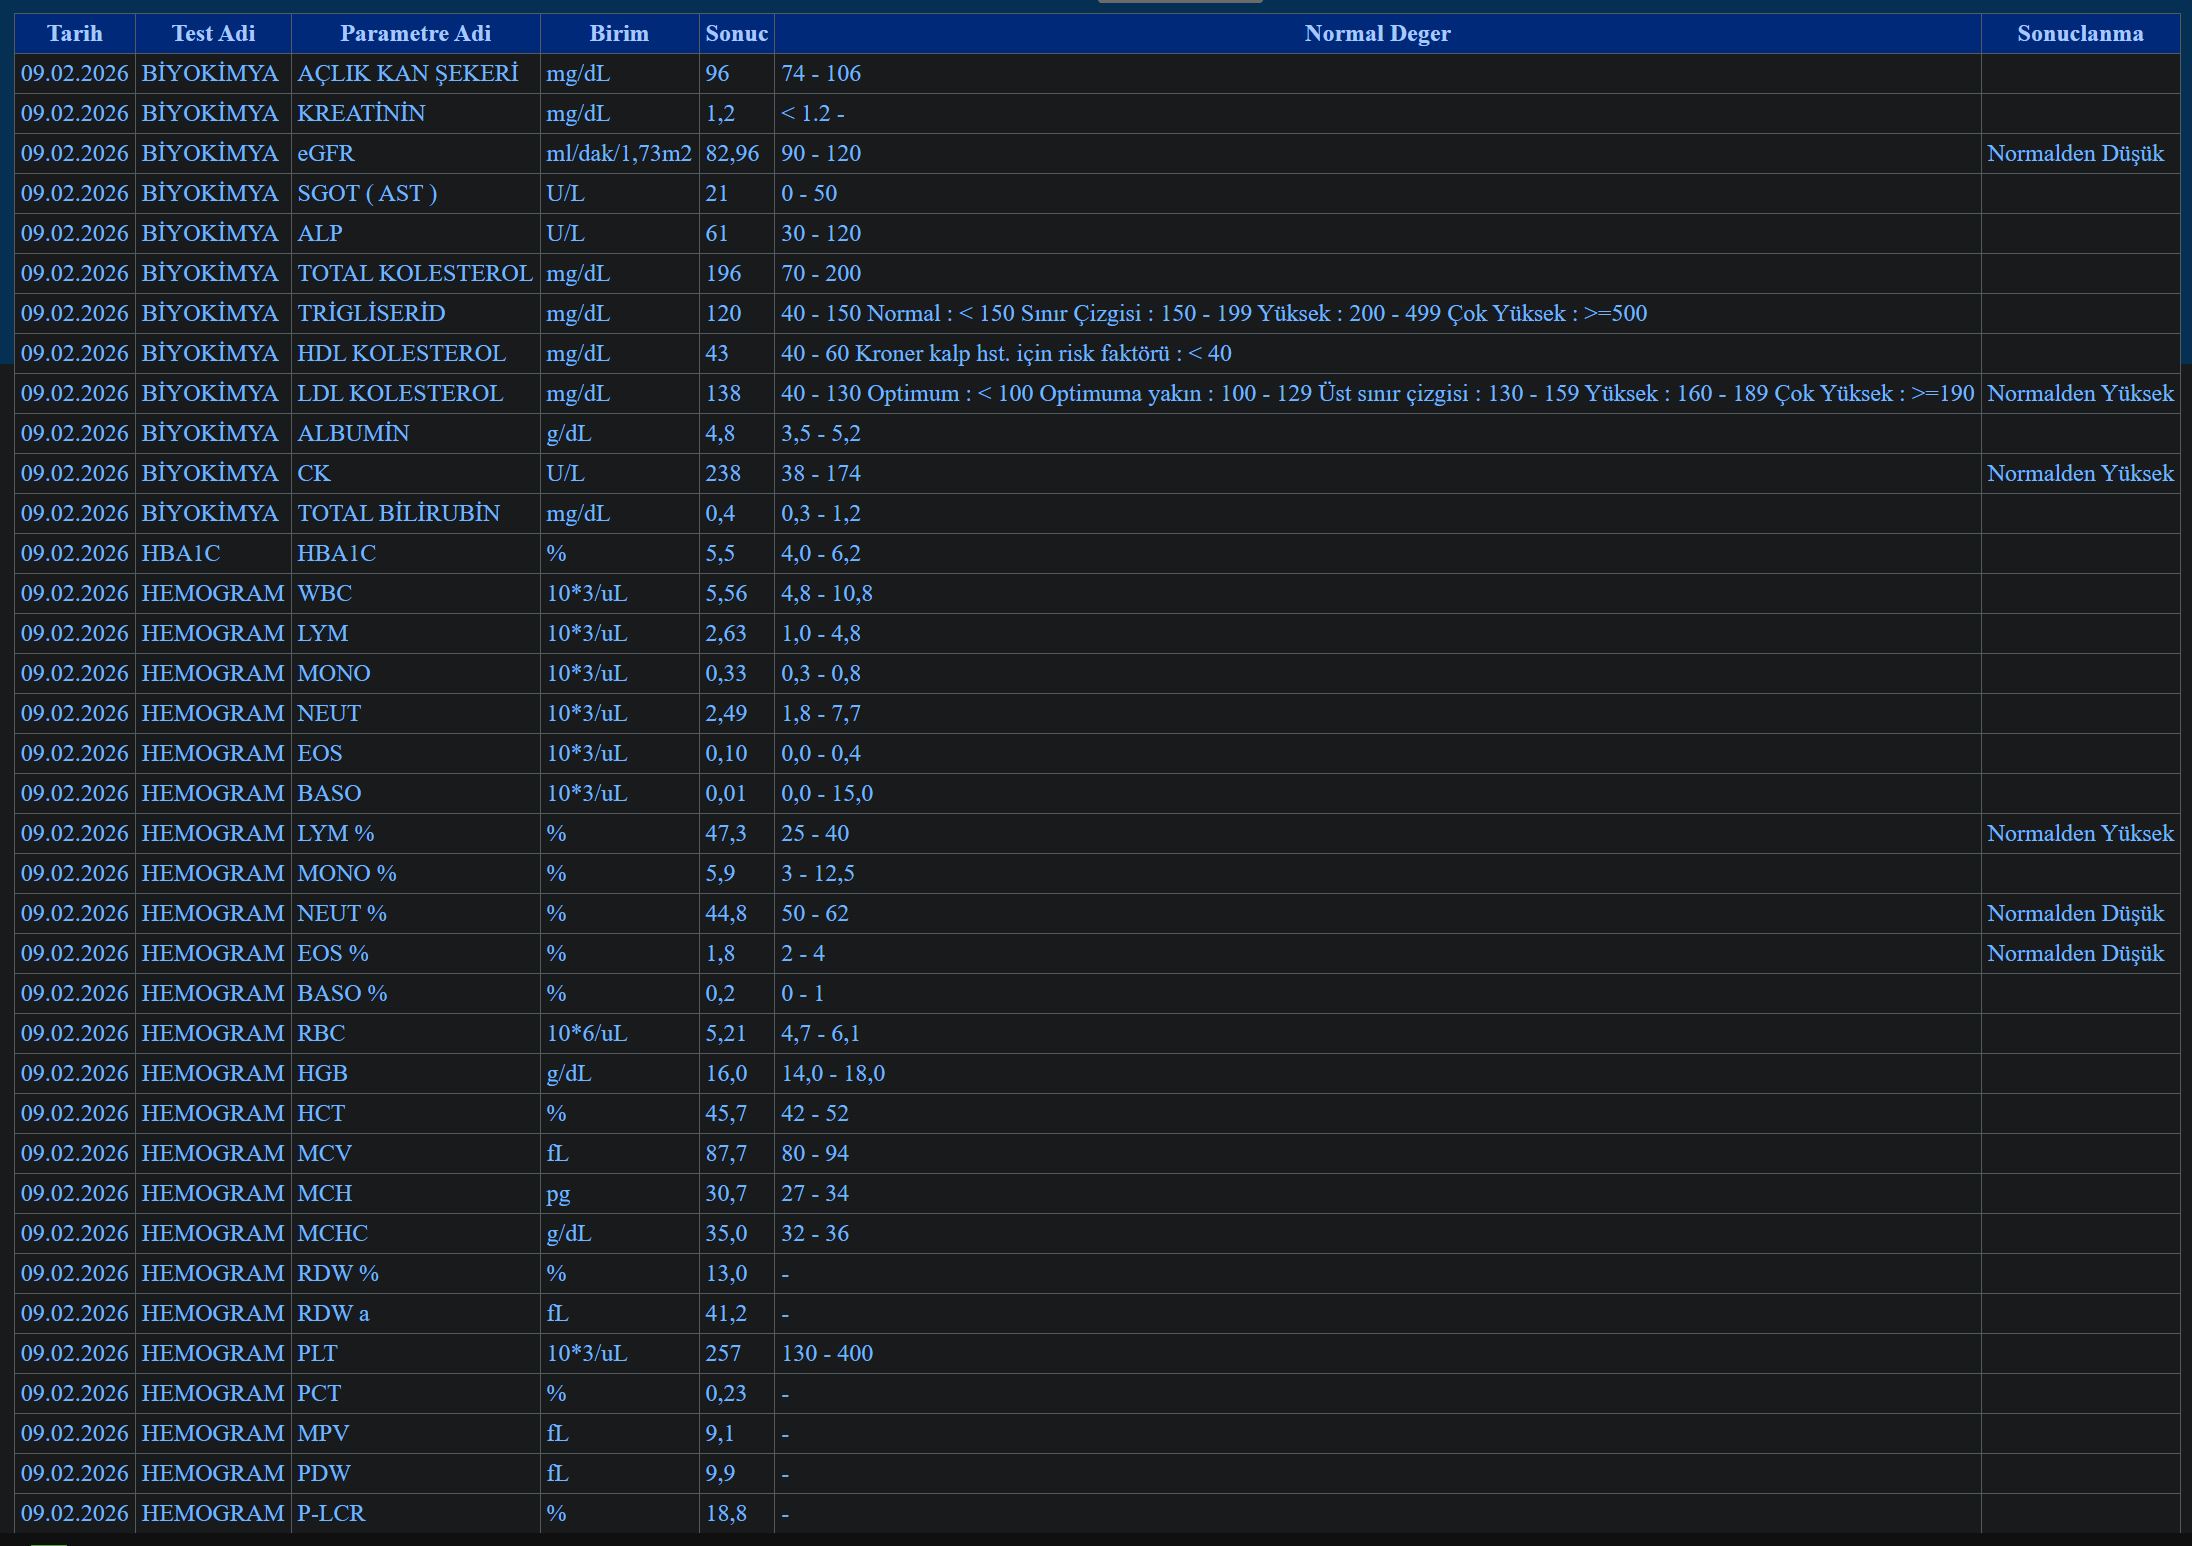Select the HGB result value 16,0

point(726,1074)
